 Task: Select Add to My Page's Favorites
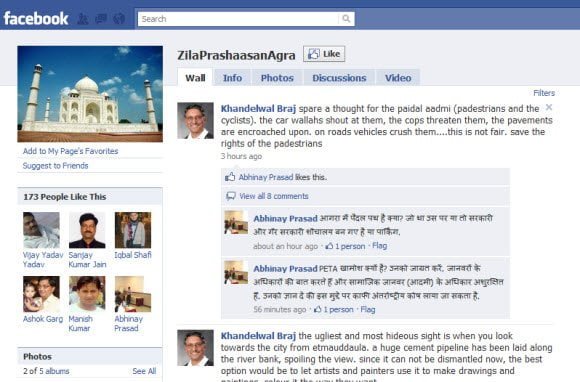[x=70, y=151]
